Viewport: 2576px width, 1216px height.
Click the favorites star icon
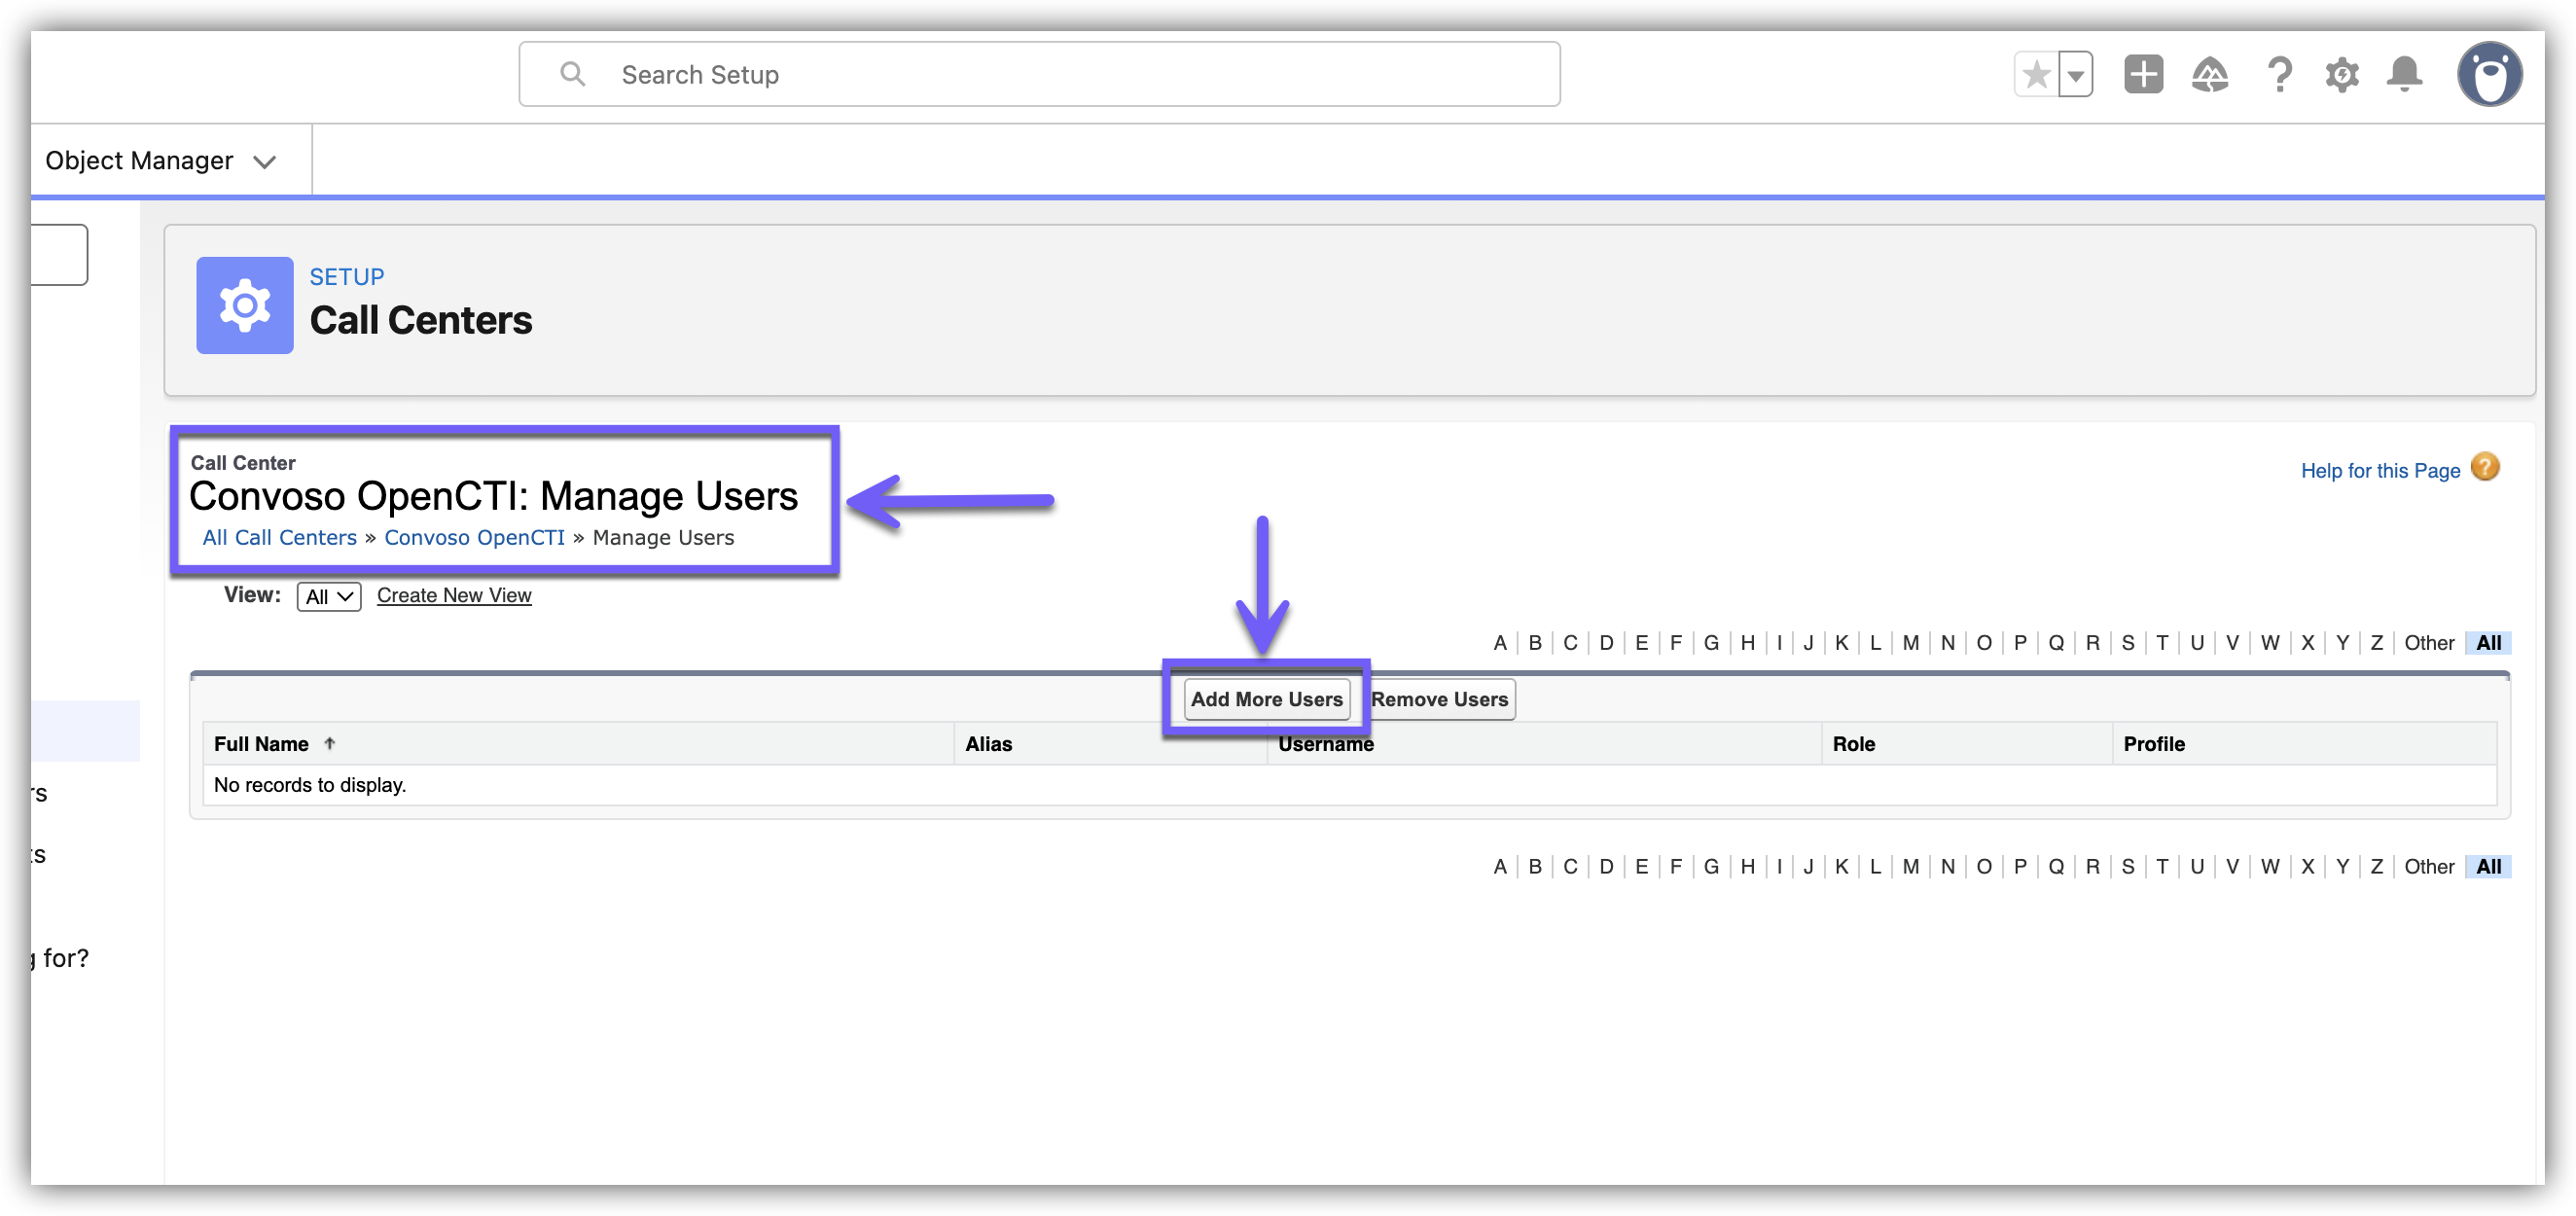(x=2036, y=75)
